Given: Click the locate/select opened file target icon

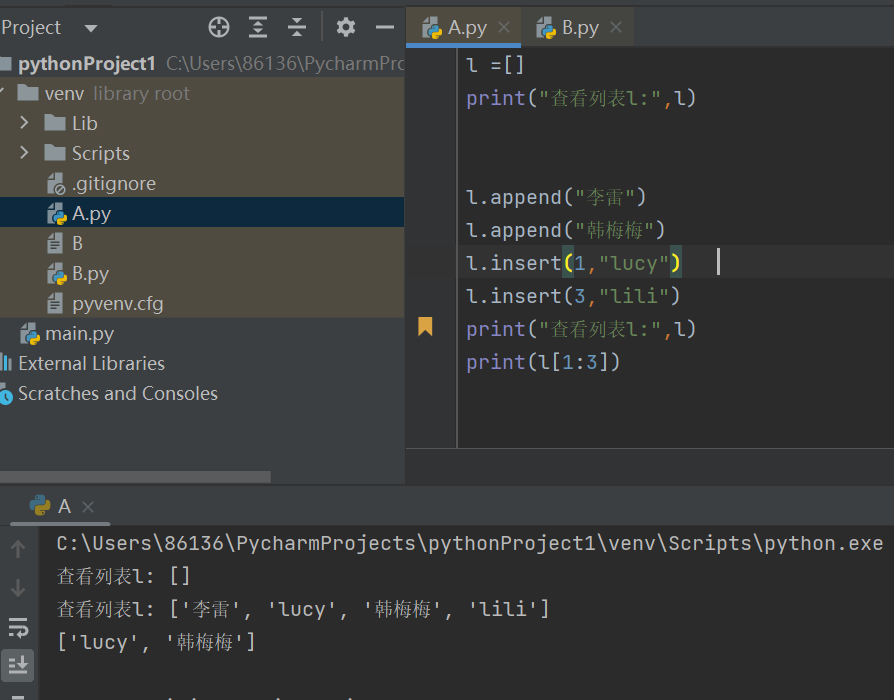Looking at the screenshot, I should tap(219, 27).
